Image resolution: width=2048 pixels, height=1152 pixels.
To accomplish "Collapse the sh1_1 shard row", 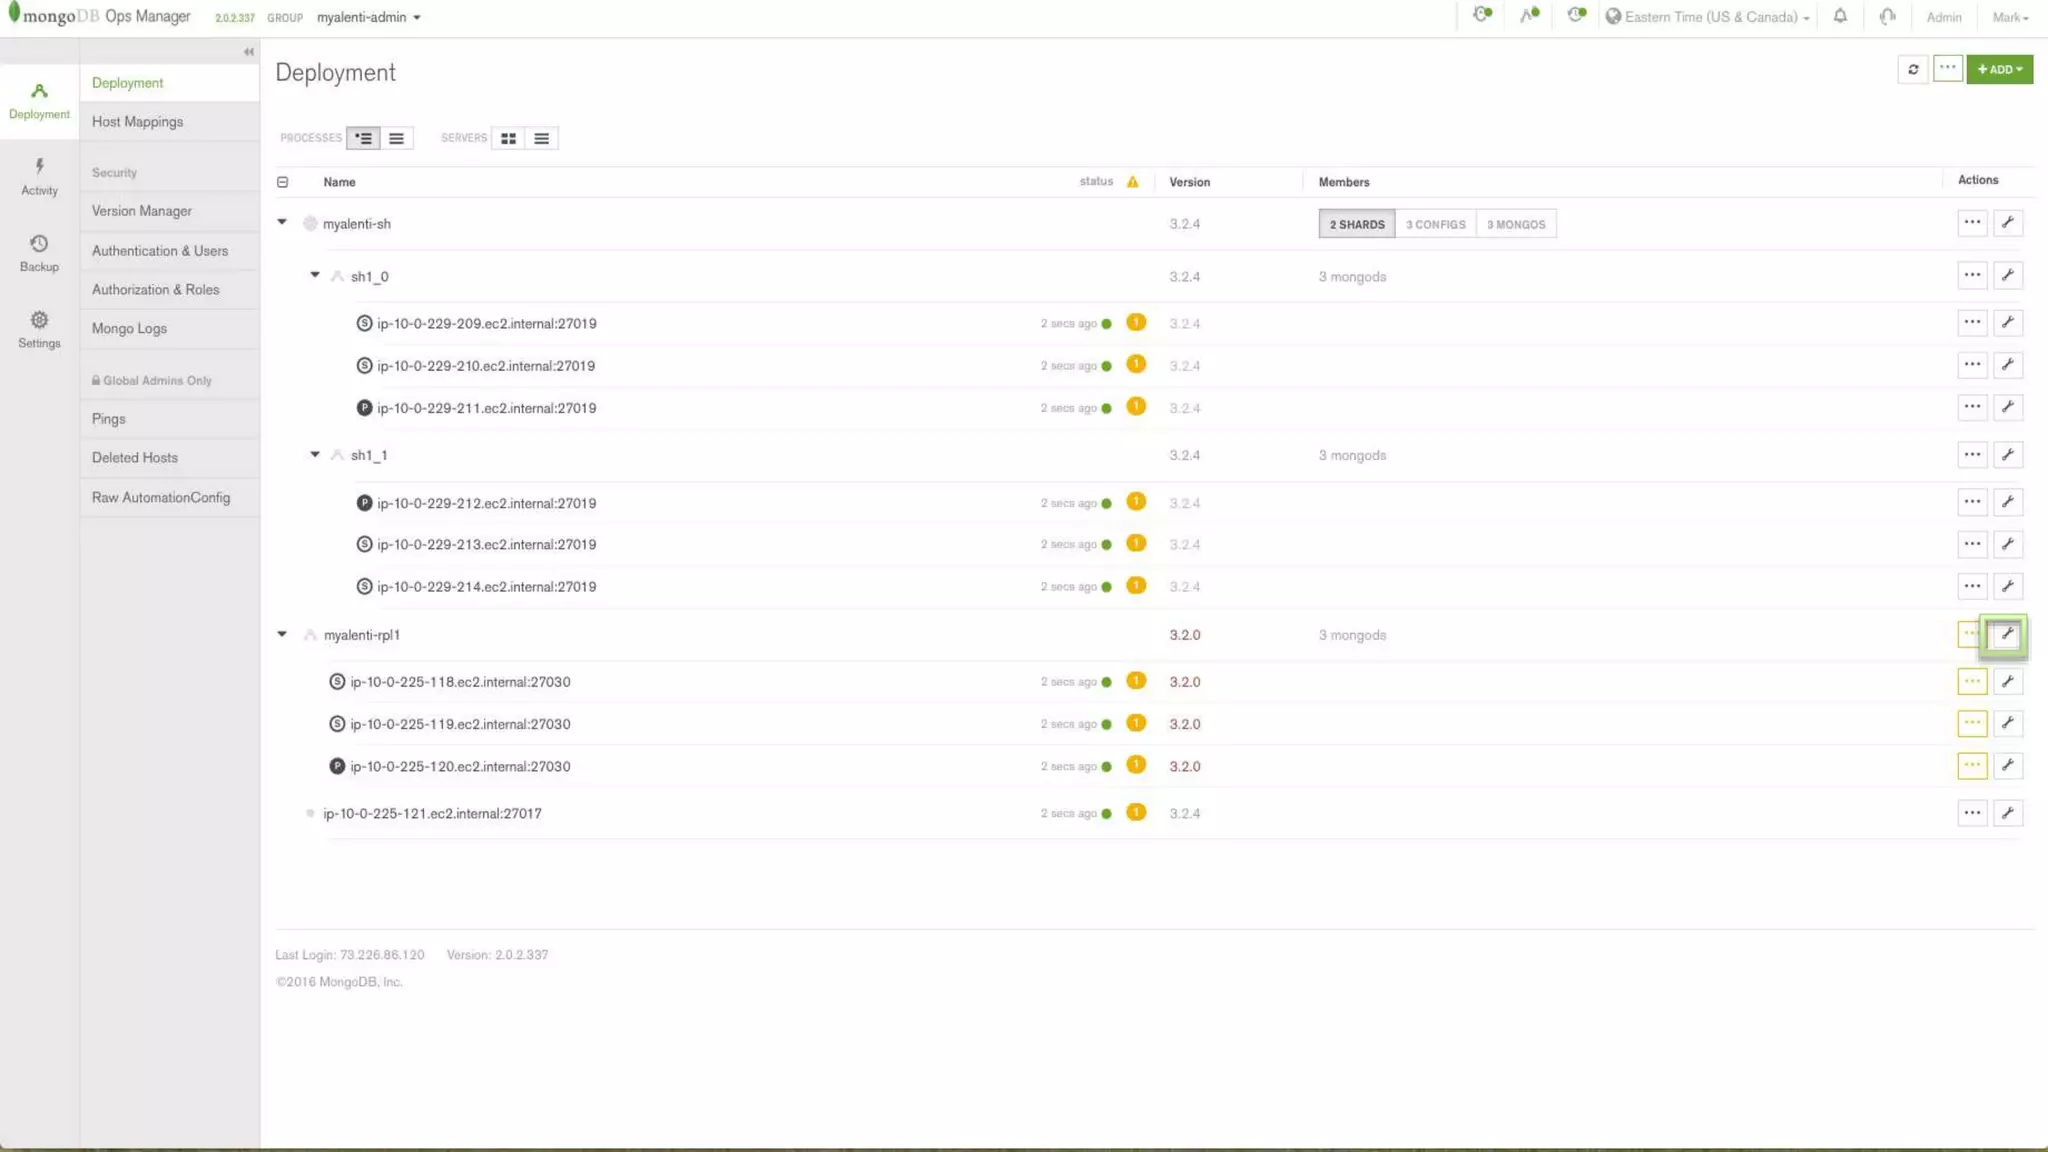I will [315, 455].
